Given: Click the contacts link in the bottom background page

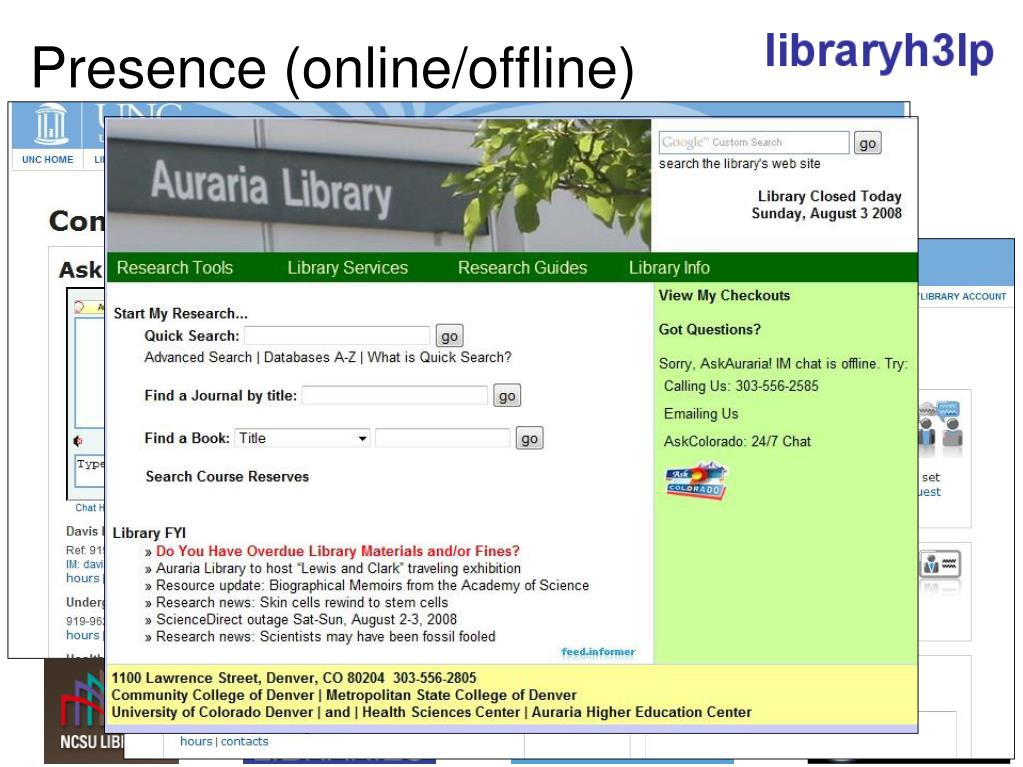Looking at the screenshot, I should (x=245, y=742).
